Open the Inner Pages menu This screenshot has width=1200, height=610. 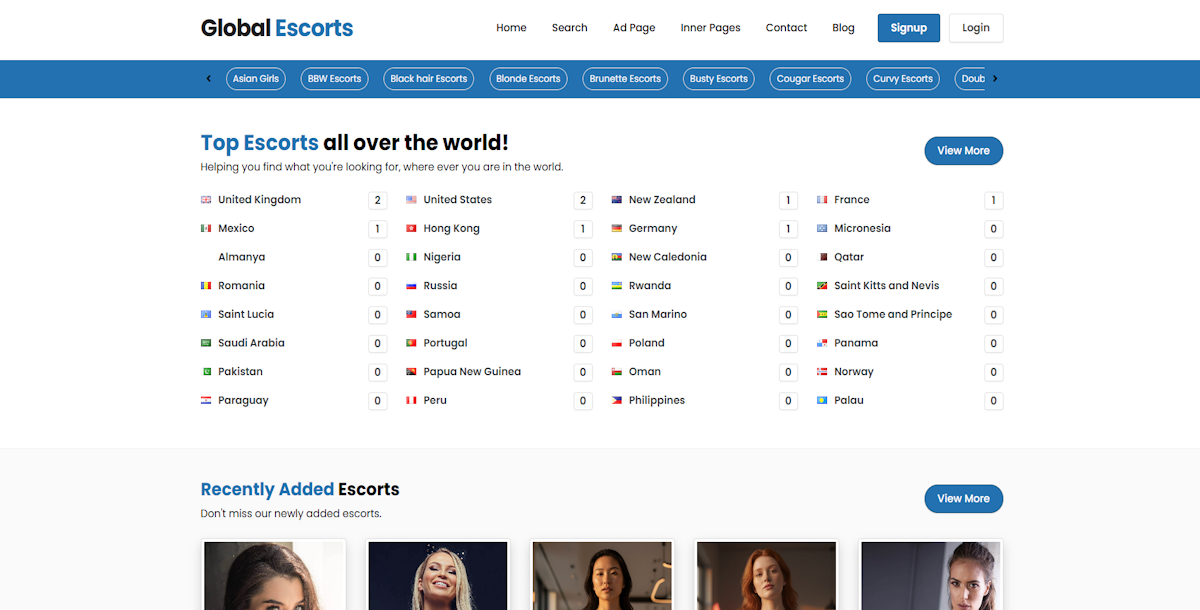[x=710, y=28]
